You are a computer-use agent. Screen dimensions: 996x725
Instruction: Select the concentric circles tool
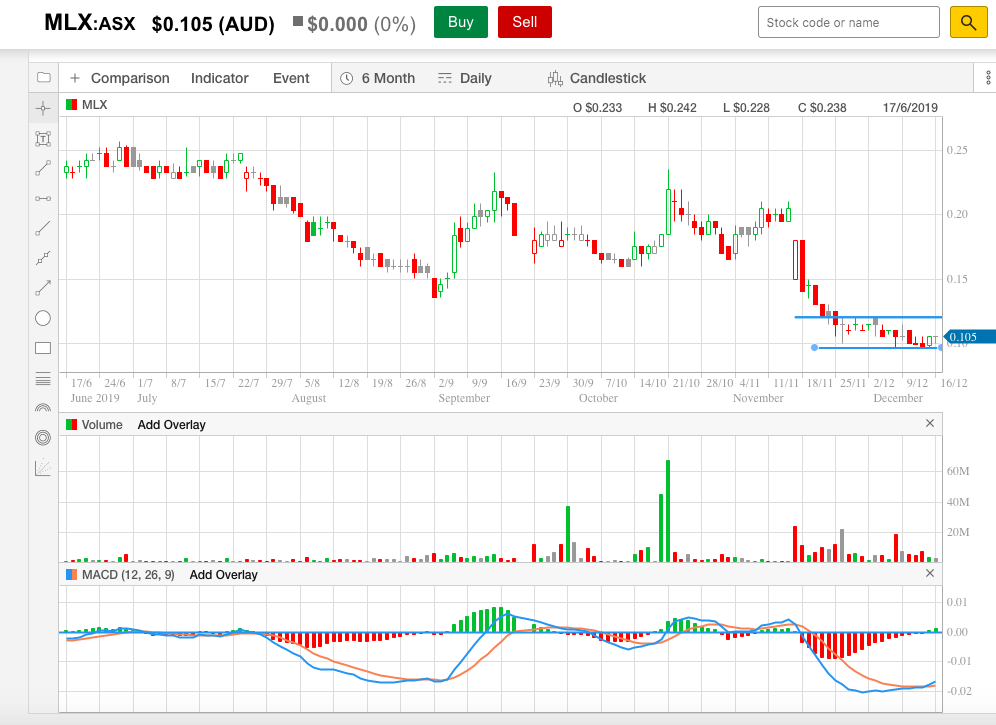(x=43, y=437)
